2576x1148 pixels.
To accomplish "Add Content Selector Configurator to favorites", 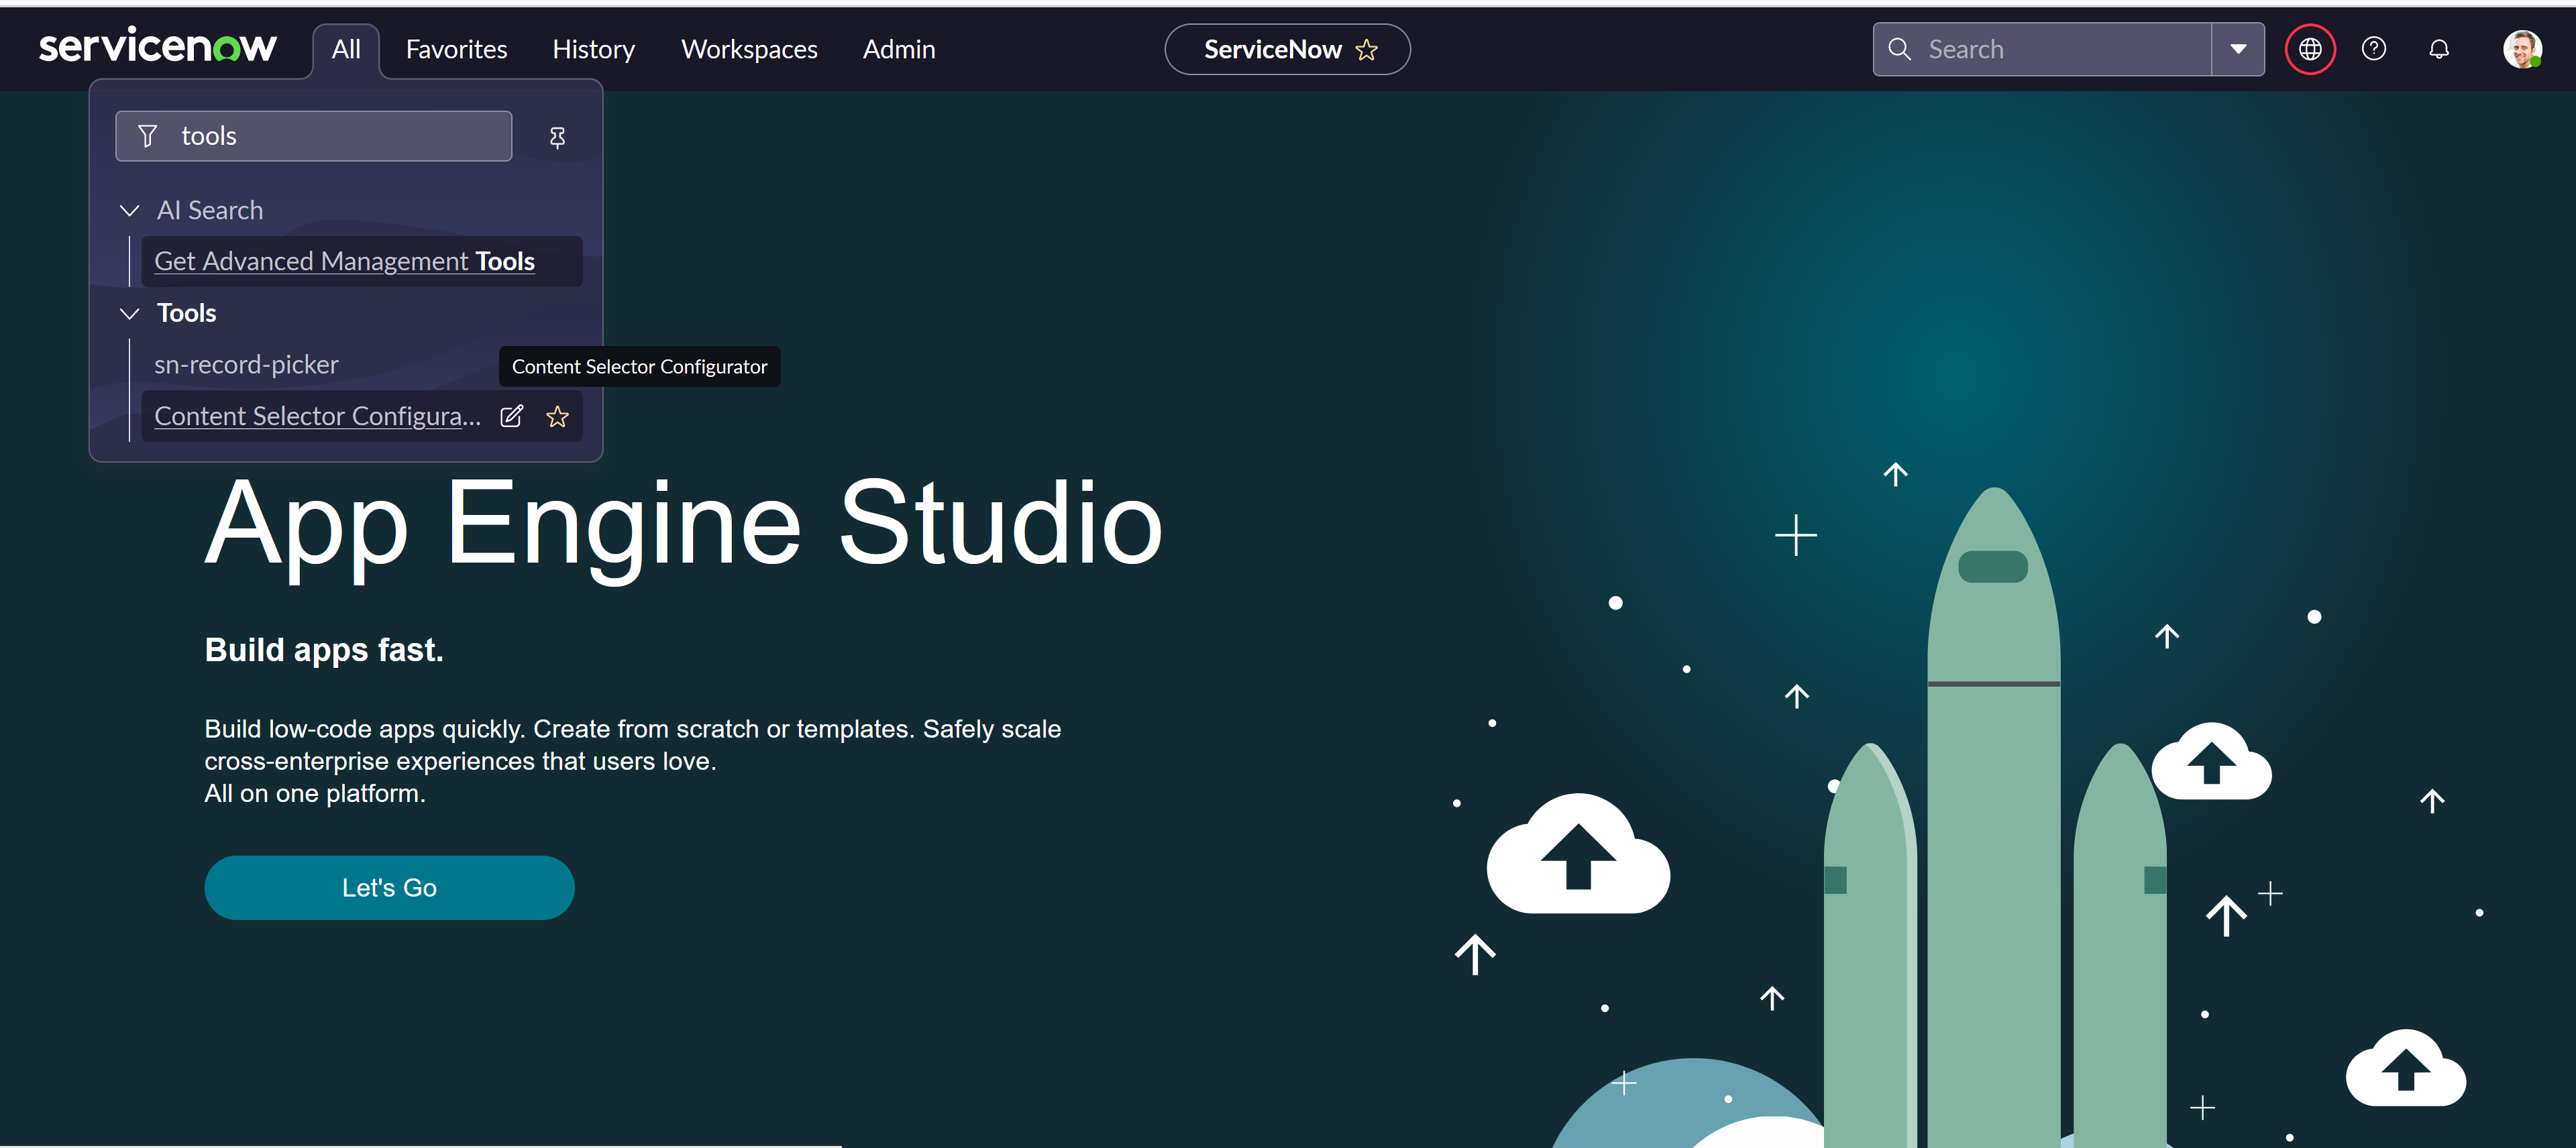I will tap(557, 416).
